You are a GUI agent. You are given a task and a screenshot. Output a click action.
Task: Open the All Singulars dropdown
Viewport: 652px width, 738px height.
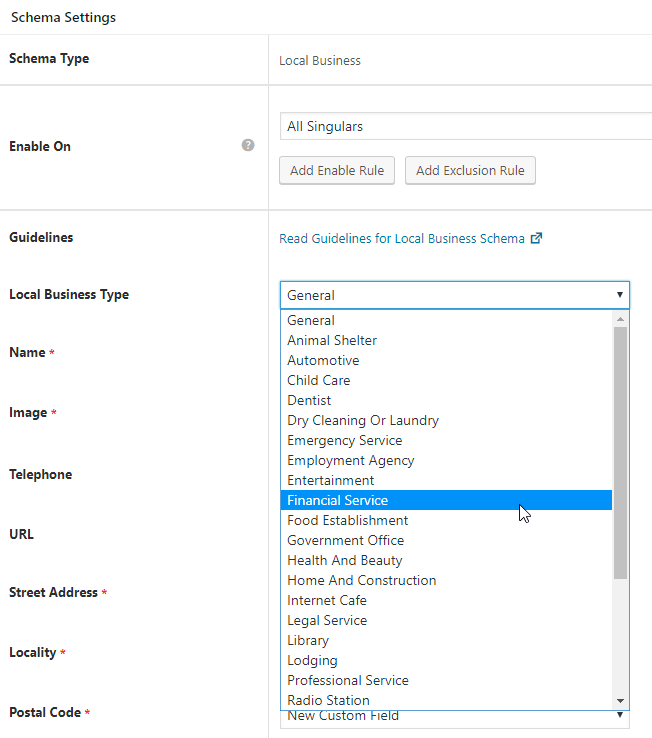tap(465, 127)
